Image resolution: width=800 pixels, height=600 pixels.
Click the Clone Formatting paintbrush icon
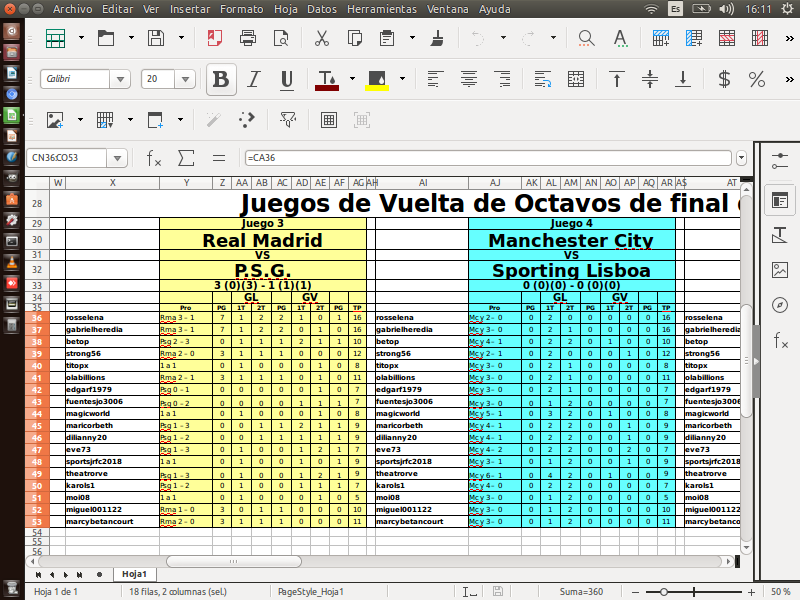[x=437, y=38]
